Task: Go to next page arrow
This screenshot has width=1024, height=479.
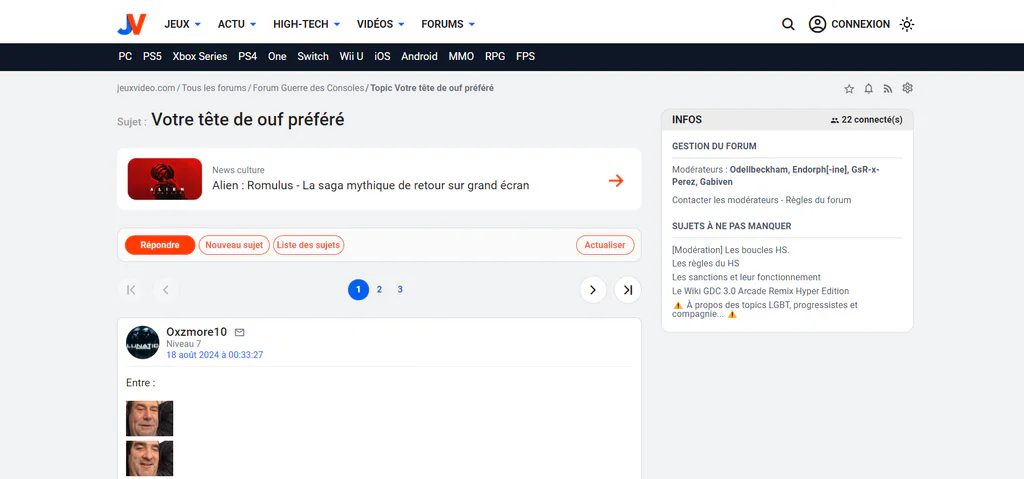Action: (593, 289)
